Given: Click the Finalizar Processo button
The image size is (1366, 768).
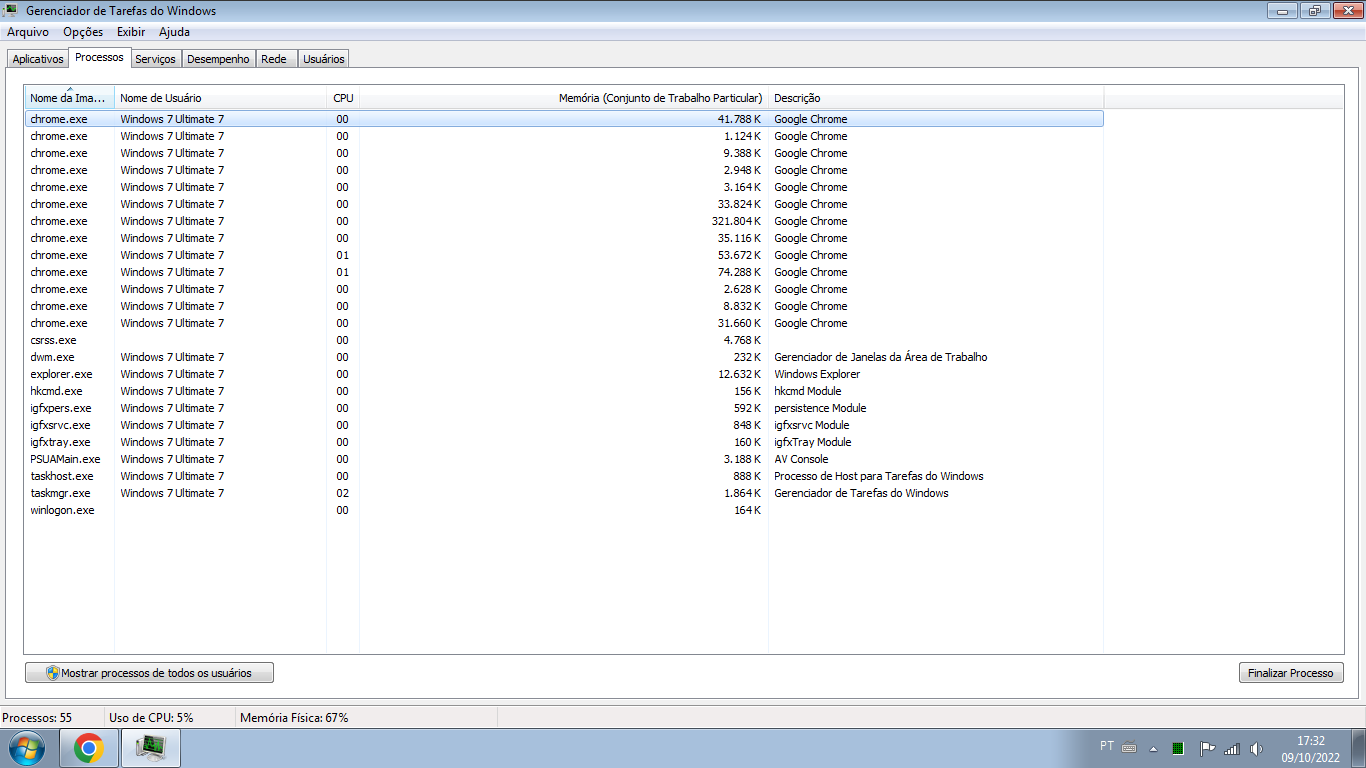Looking at the screenshot, I should 1290,673.
